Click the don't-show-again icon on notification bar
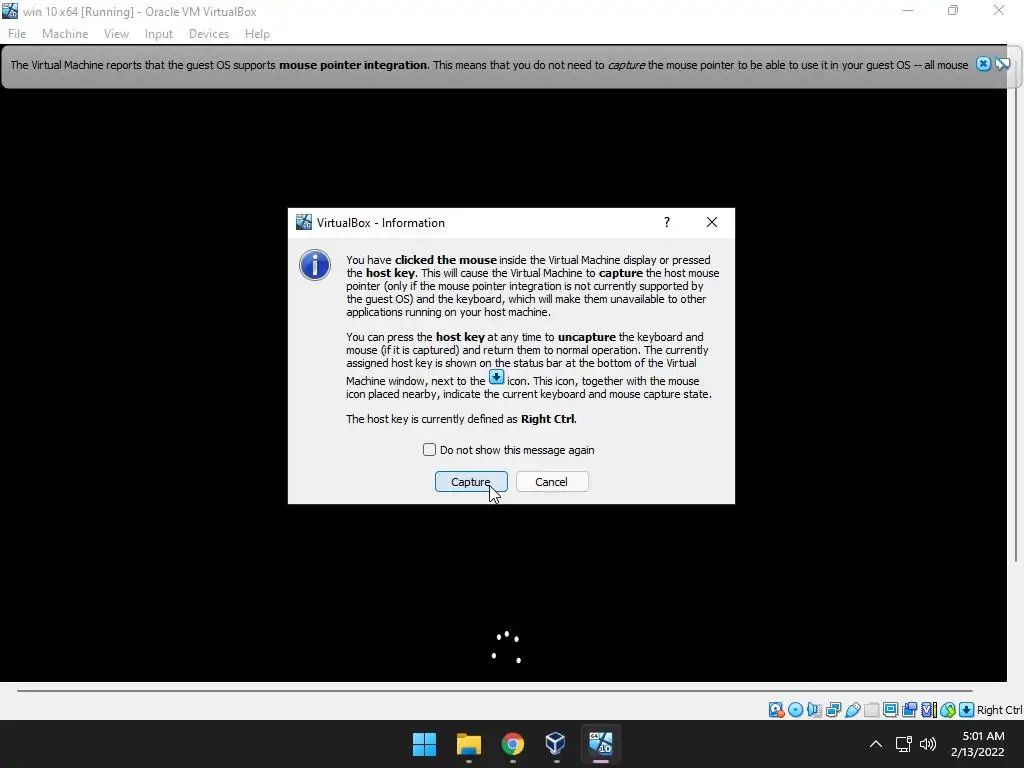Image resolution: width=1024 pixels, height=768 pixels. click(1002, 64)
